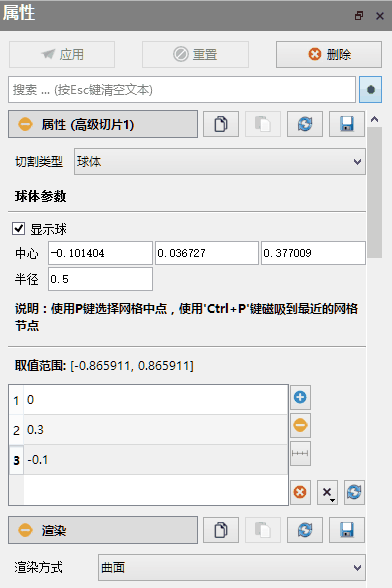
Task: Select value row 2 containing 0.3
Action: tap(148, 430)
